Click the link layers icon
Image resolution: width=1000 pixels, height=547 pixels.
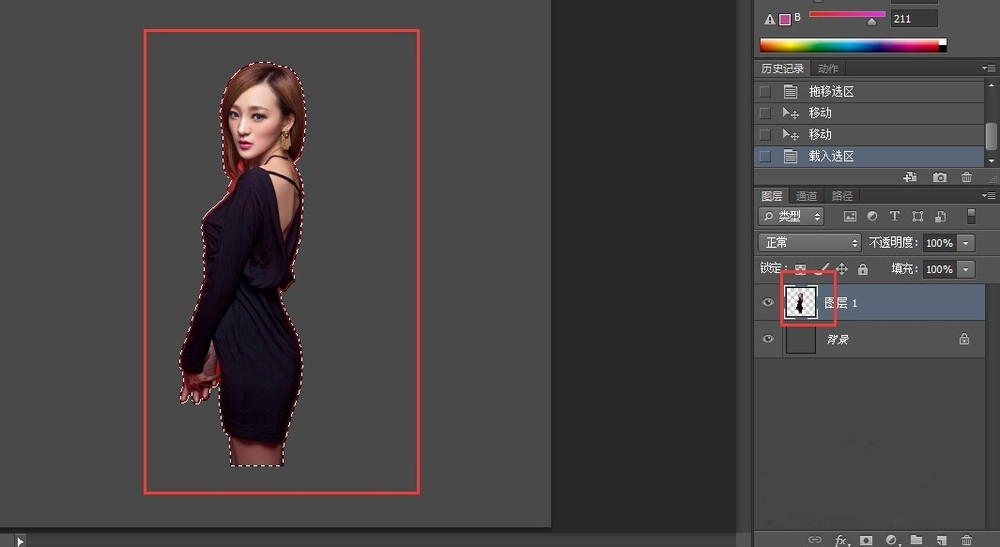[814, 540]
